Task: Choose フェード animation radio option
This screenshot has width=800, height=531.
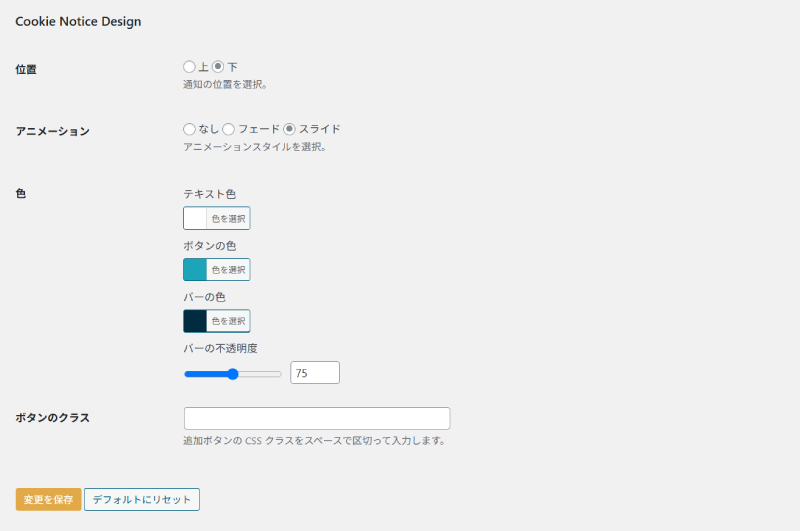Action: [x=229, y=129]
